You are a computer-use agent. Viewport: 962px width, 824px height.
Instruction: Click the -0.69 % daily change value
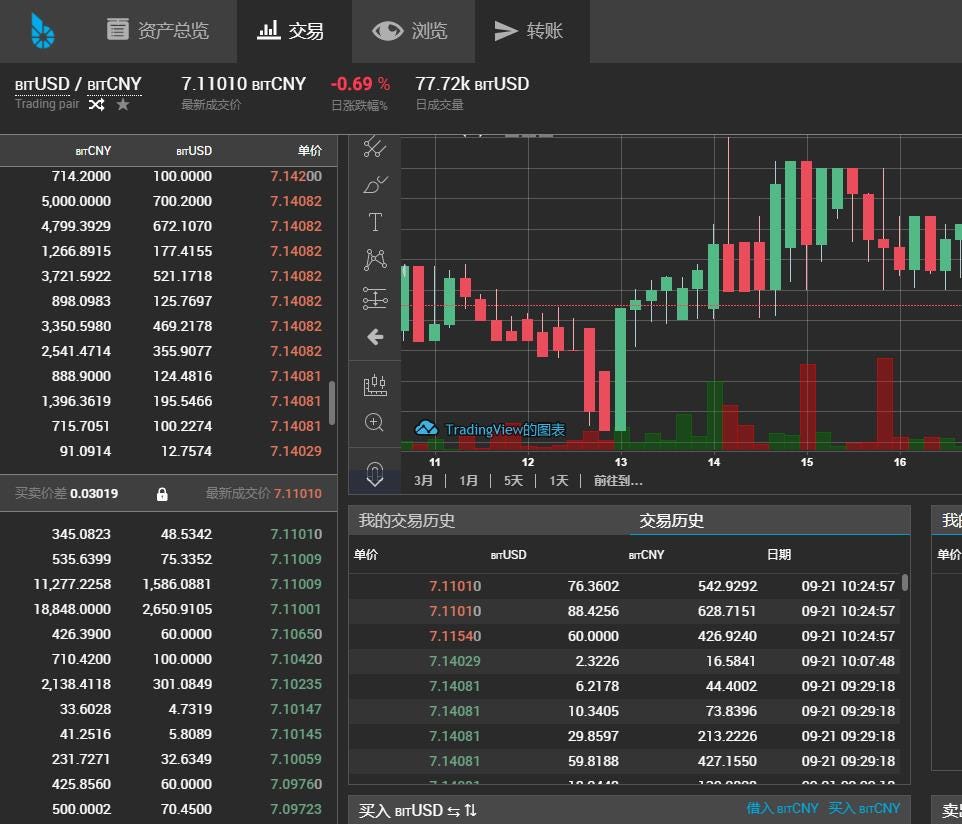point(360,84)
